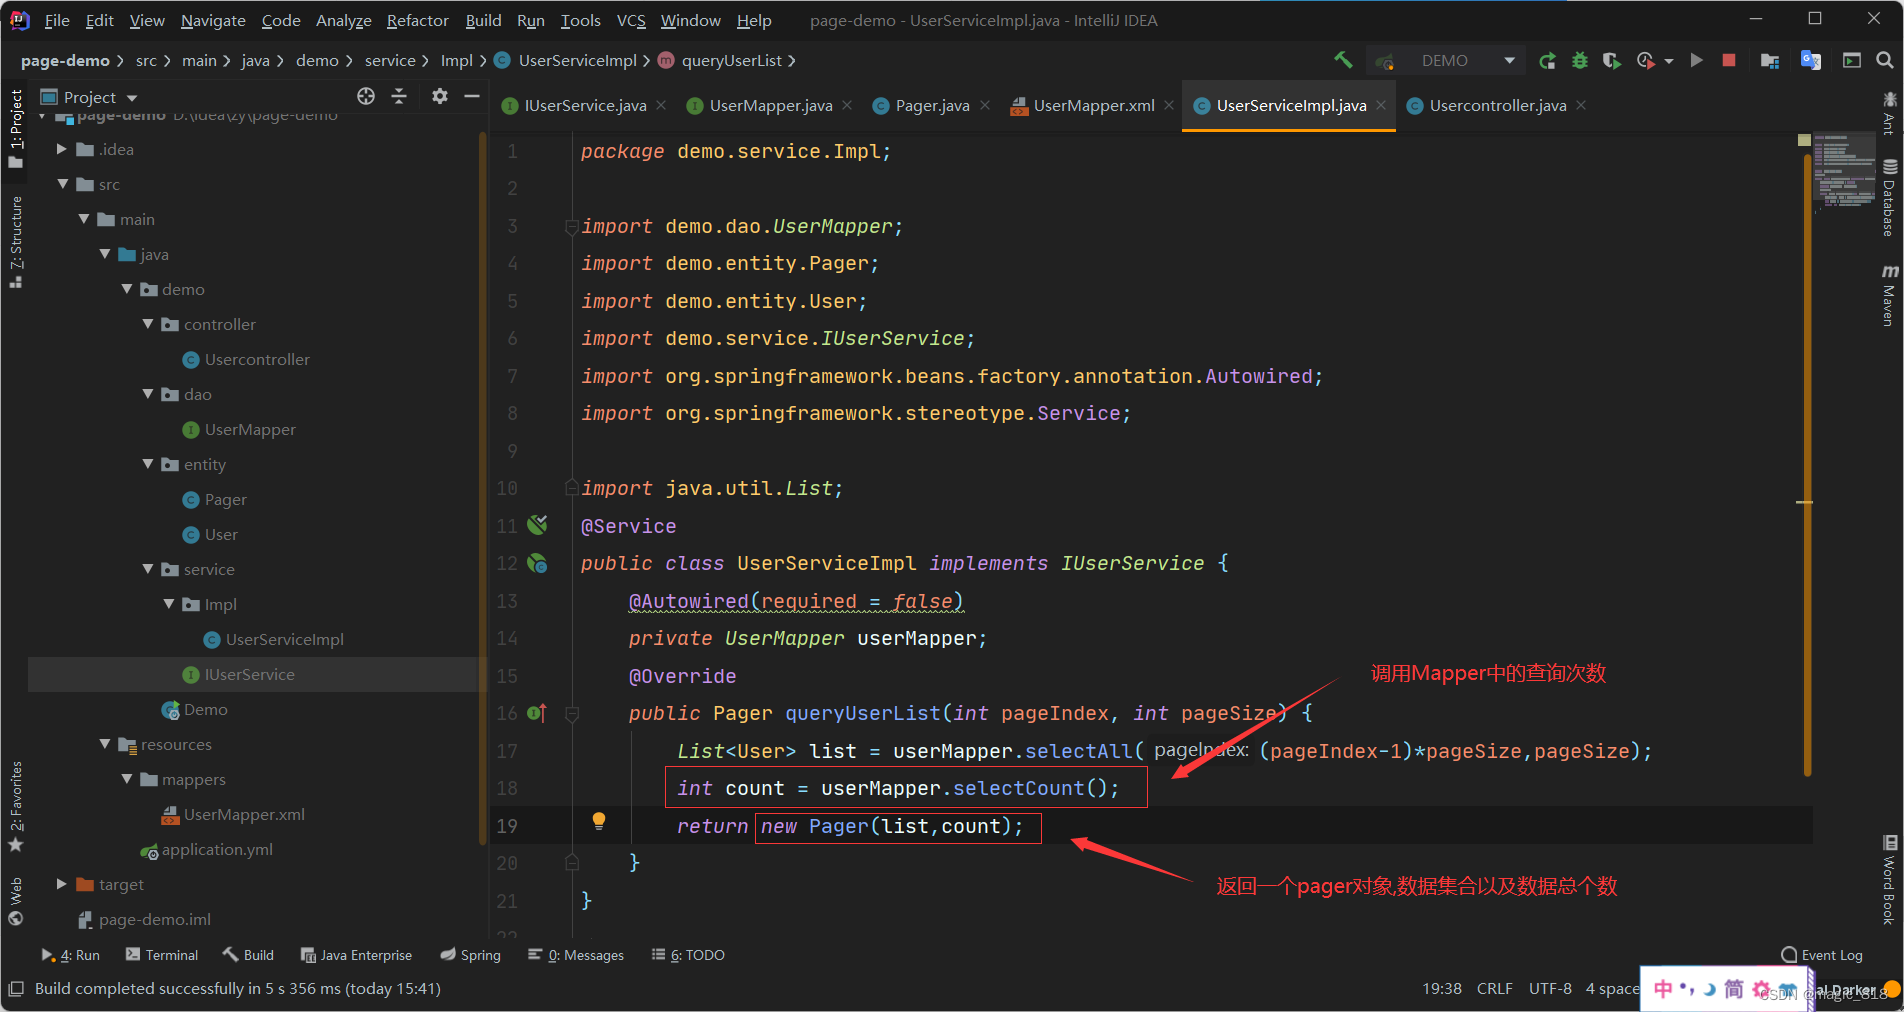Open the TODO tool window

click(x=688, y=955)
